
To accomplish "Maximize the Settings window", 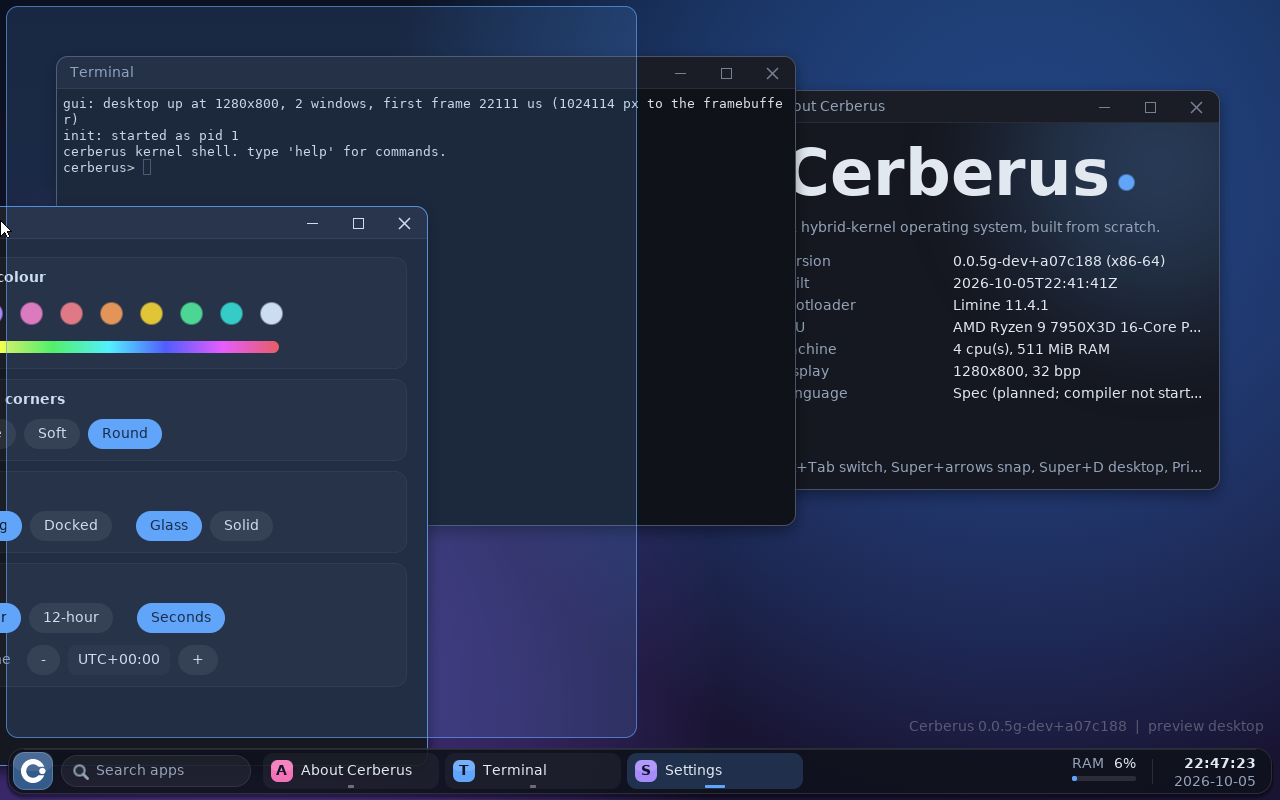I will coord(358,223).
